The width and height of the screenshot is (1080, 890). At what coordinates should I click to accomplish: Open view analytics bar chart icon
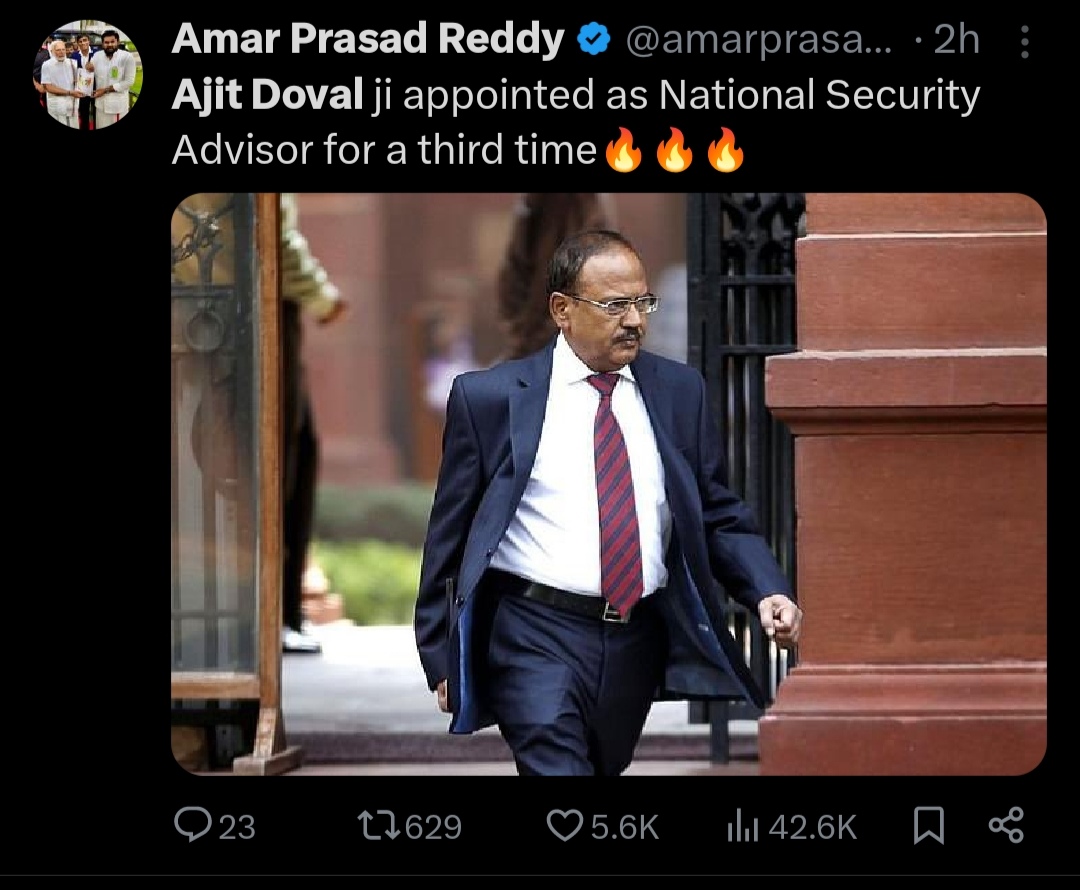coord(742,827)
